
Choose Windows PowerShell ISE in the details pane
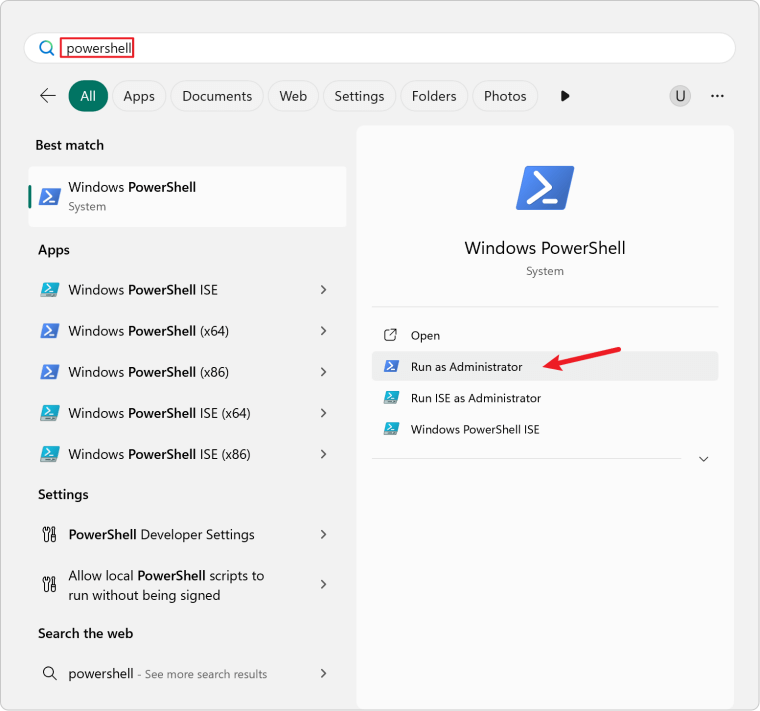tap(545, 429)
